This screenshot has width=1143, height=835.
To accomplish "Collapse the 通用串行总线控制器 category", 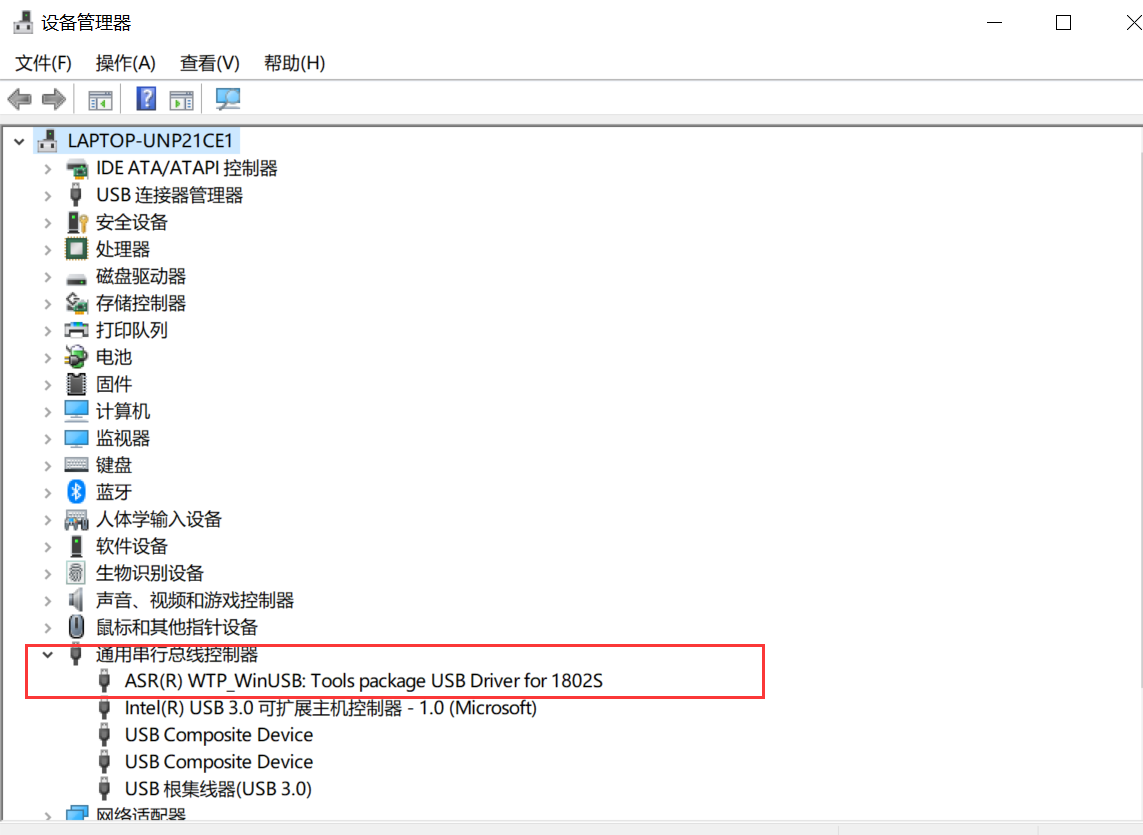I will (x=47, y=655).
